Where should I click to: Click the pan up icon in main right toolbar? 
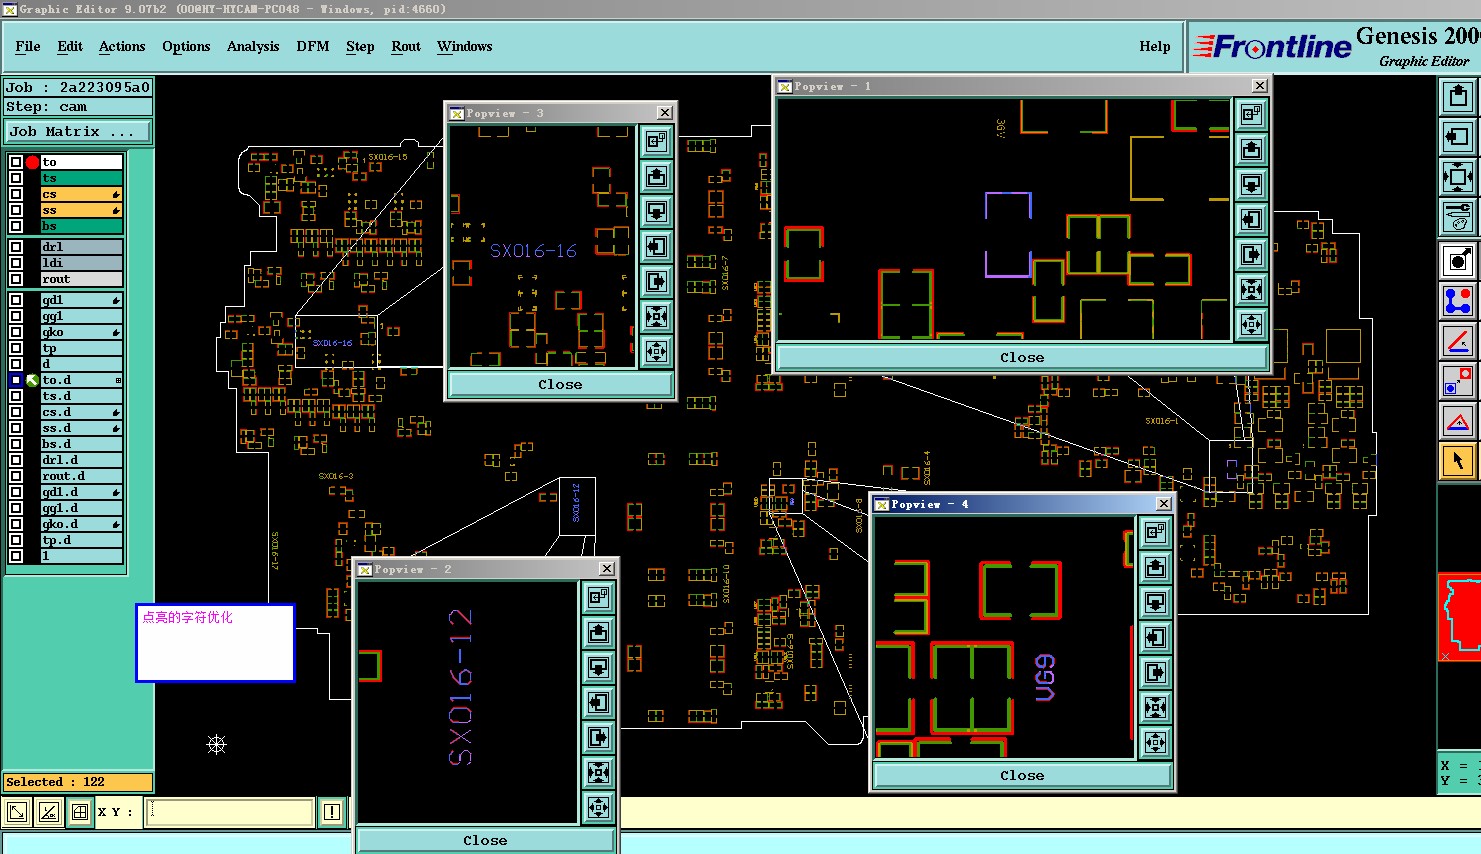[1458, 97]
